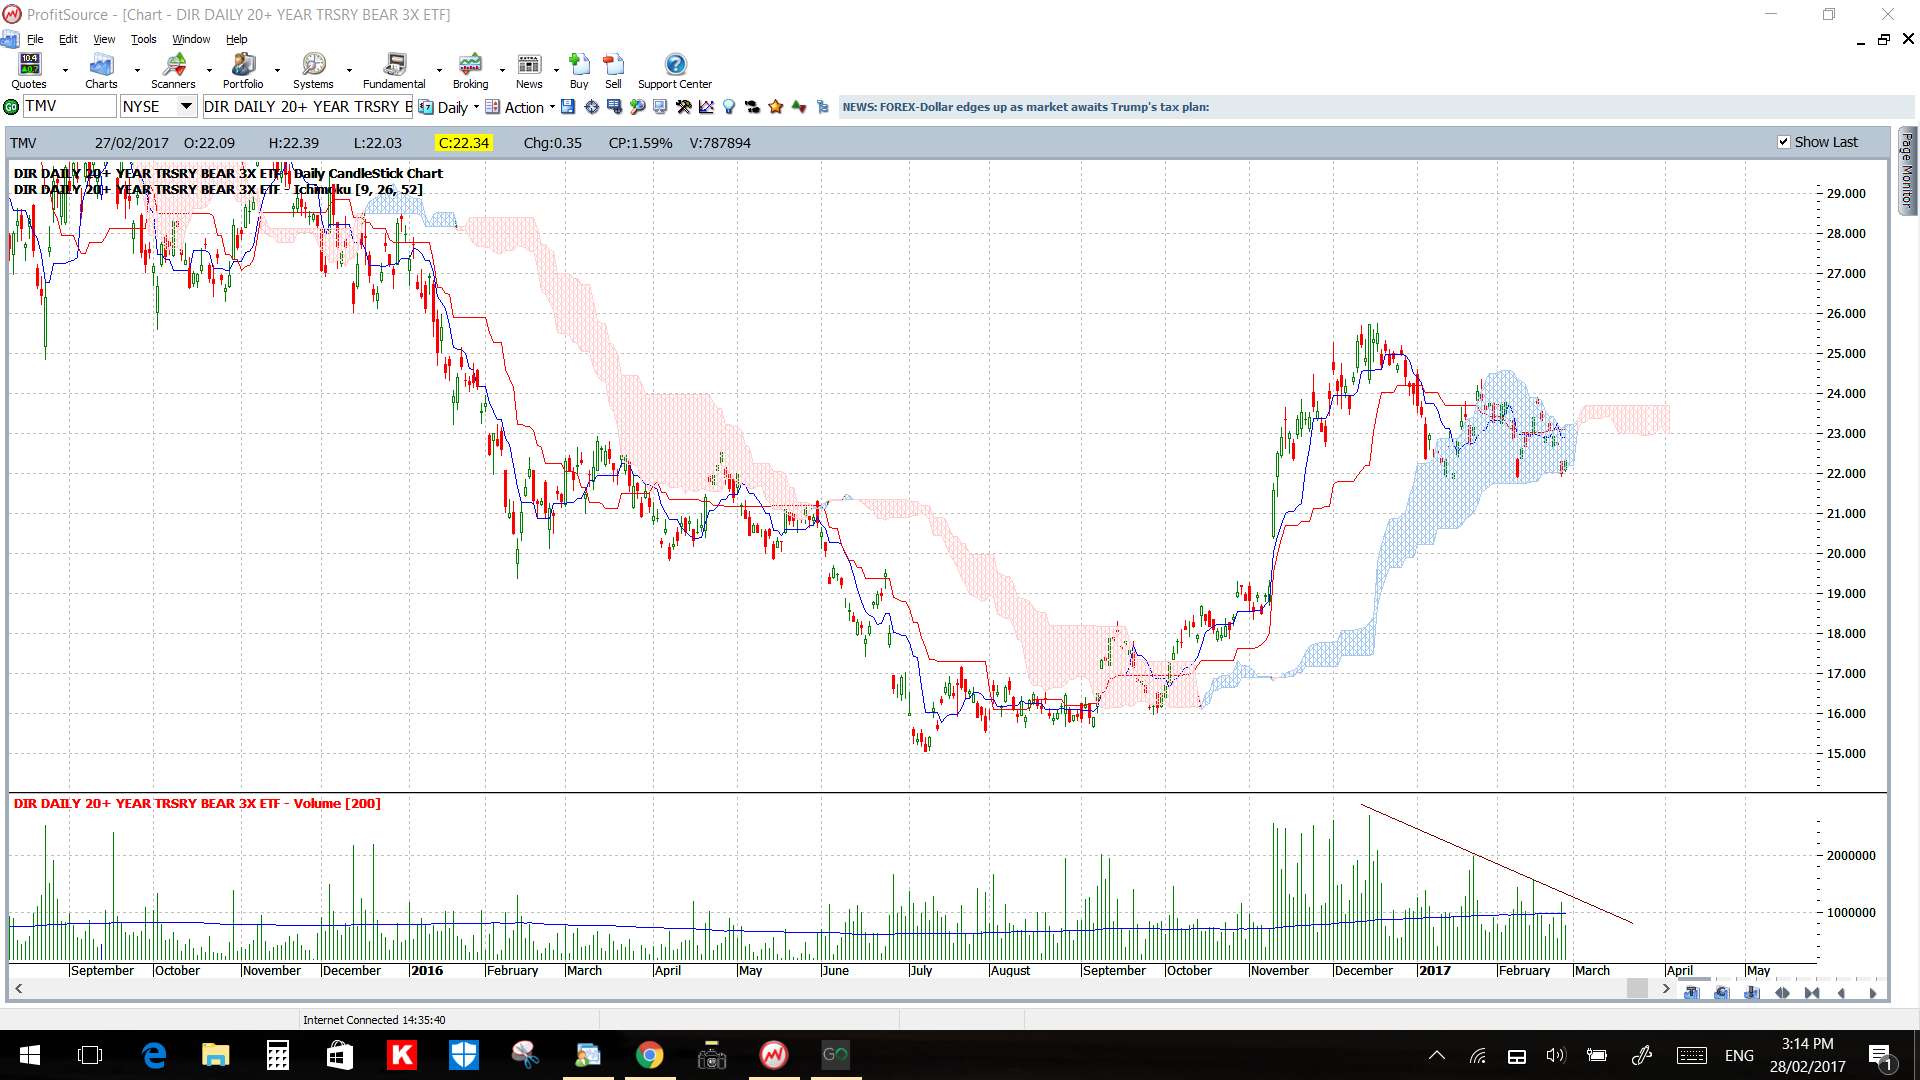Viewport: 1920px width, 1080px height.
Task: Open the Help menu
Action: (236, 39)
